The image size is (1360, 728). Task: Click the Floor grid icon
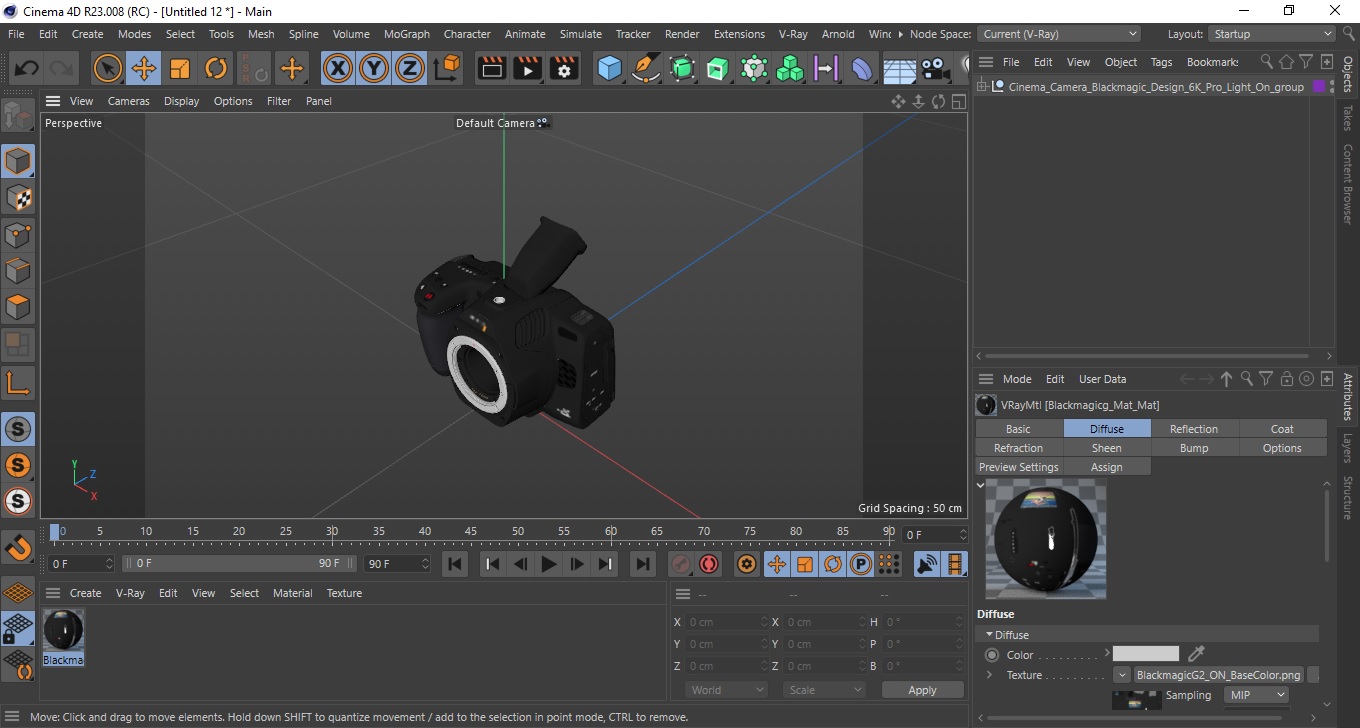point(898,69)
